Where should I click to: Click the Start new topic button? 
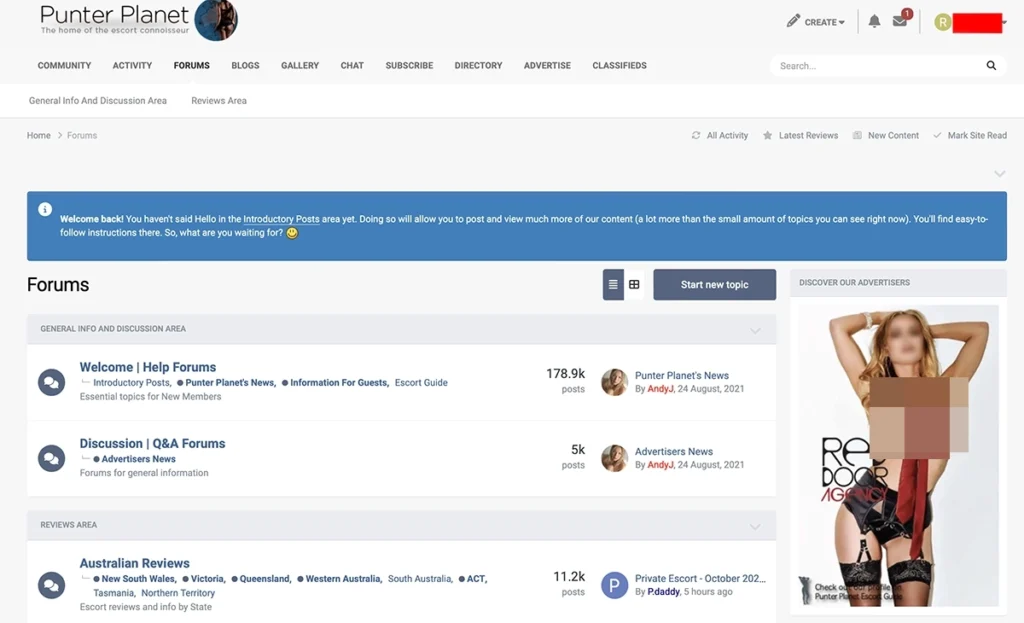[x=714, y=285]
